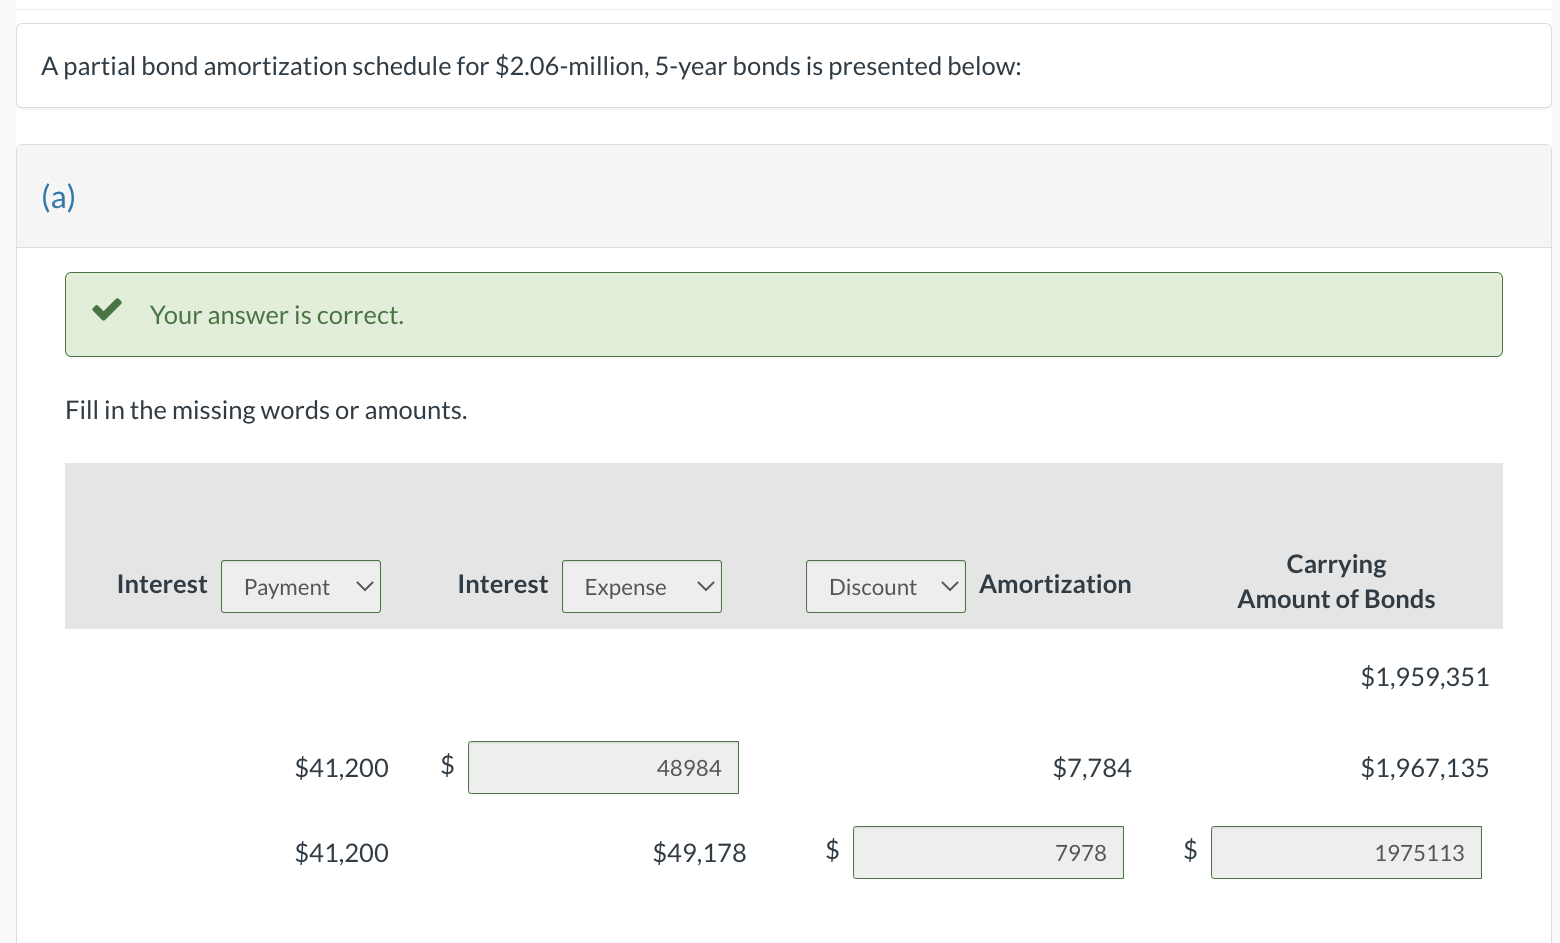Screen dimensions: 1560x943
Task: Click the carrying amount value $1,959,351
Action: [x=1424, y=677]
